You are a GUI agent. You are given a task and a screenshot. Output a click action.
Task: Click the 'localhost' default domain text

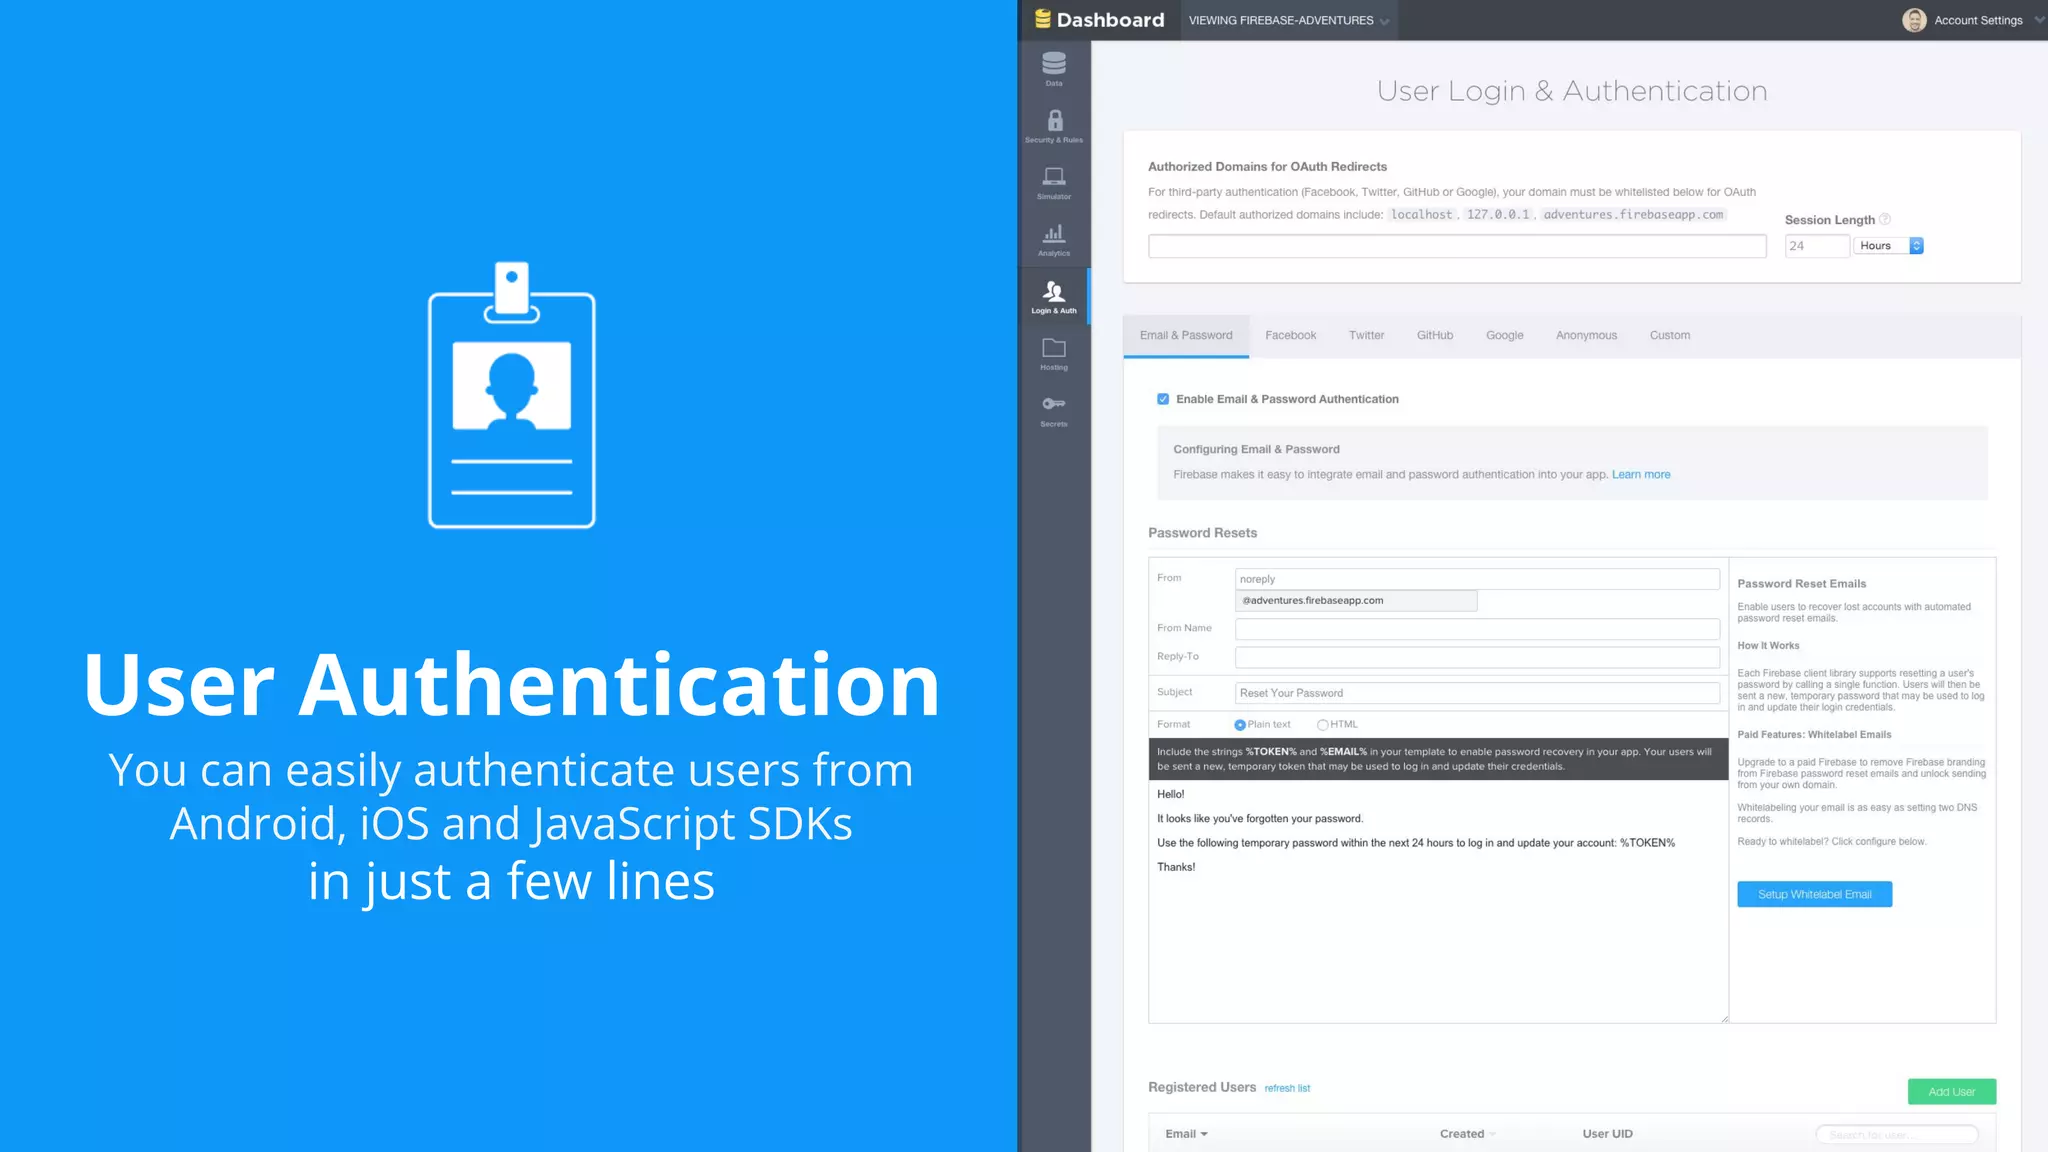tap(1421, 215)
